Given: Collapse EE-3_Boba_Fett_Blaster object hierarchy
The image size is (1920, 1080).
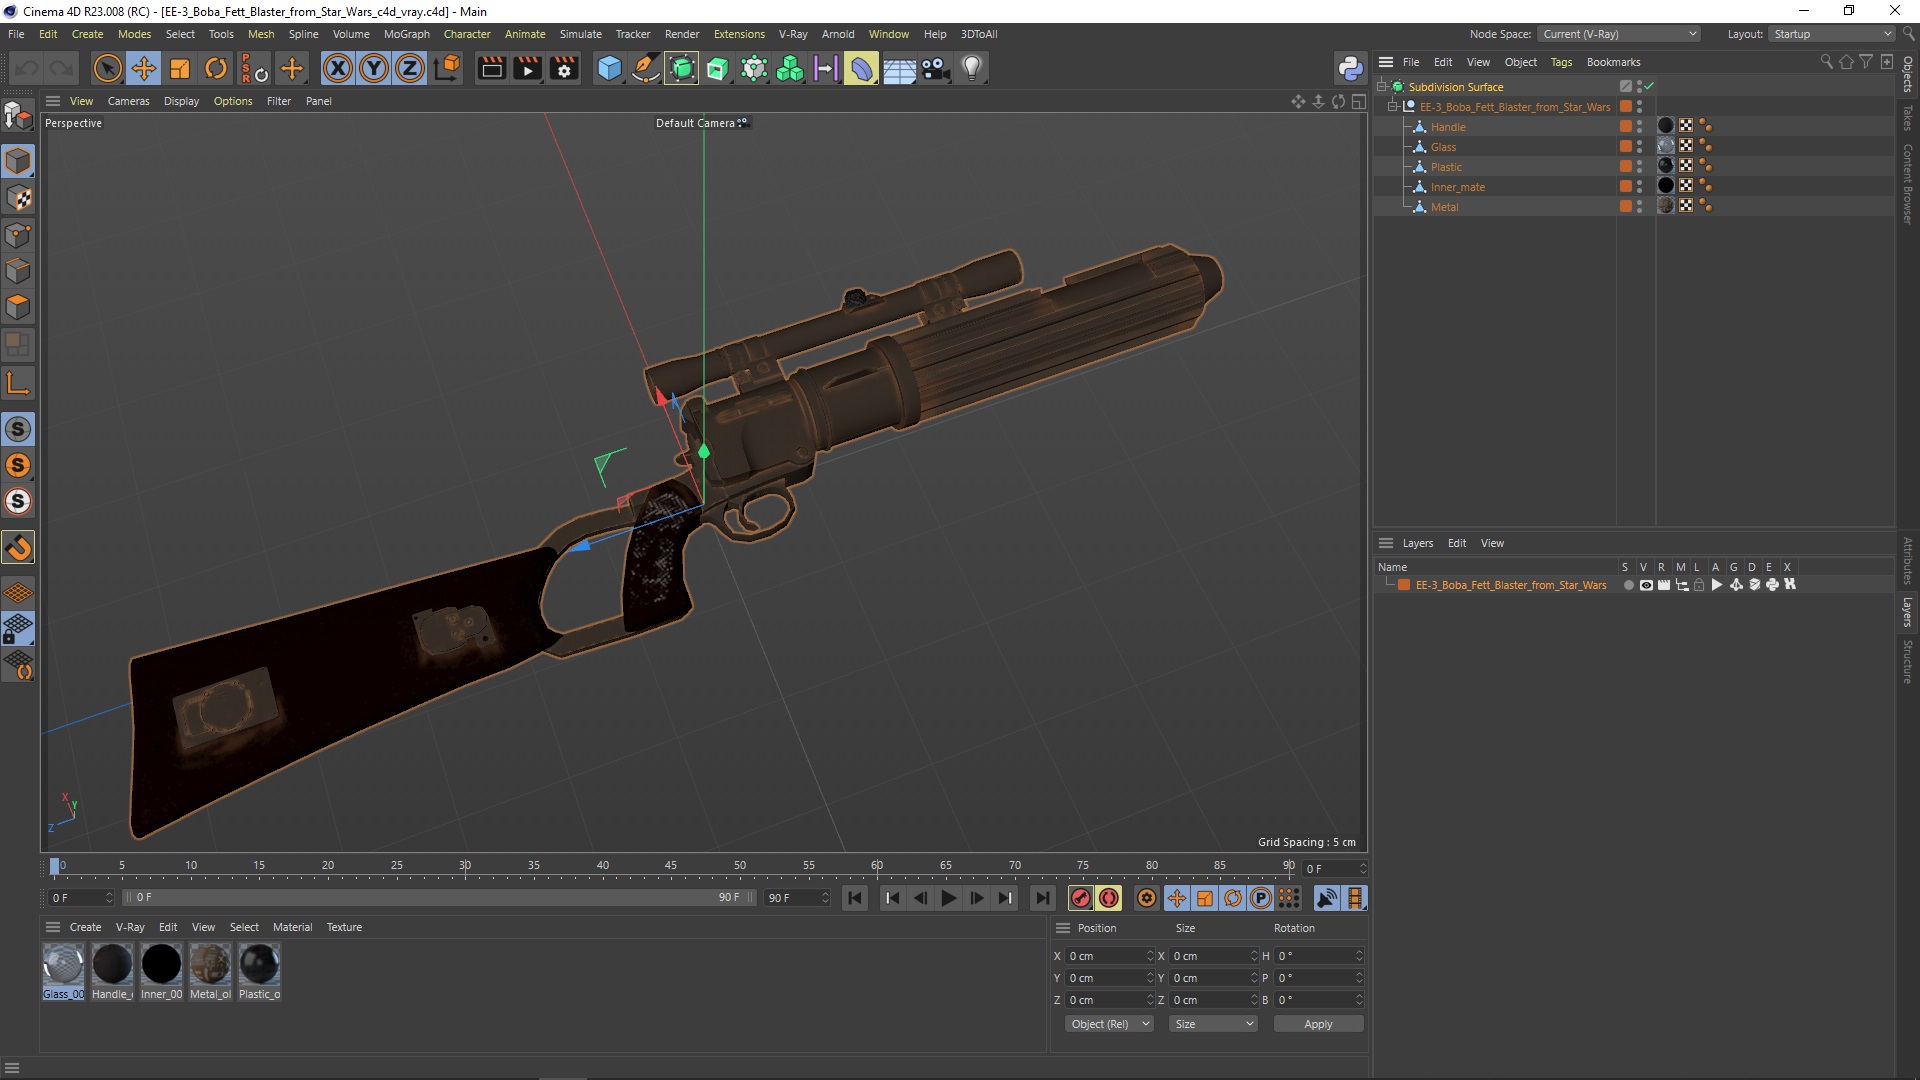Looking at the screenshot, I should pos(1392,106).
